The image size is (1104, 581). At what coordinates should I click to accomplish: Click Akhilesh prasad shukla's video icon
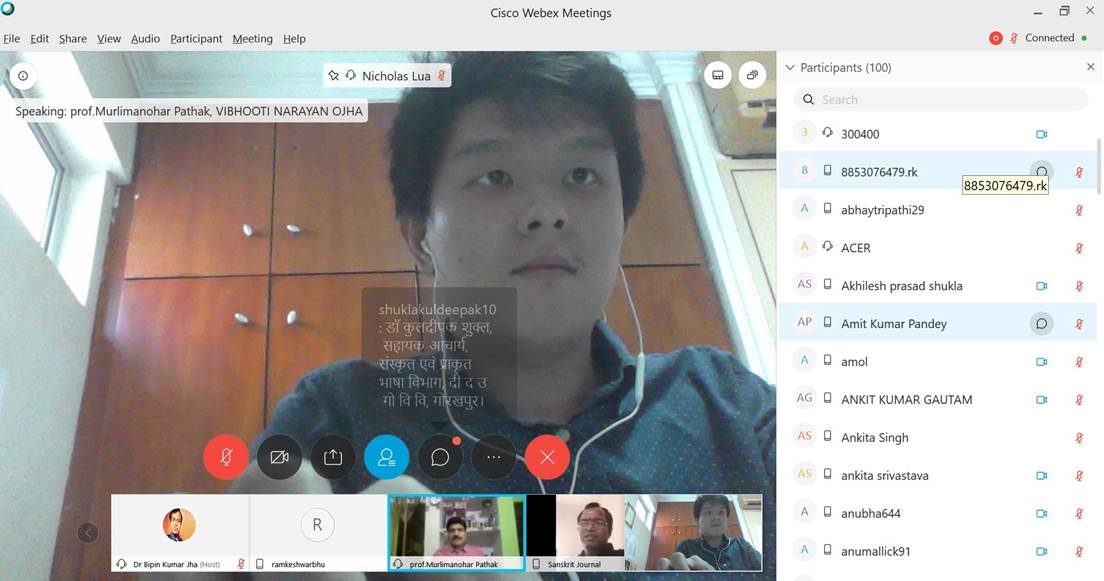point(1042,286)
